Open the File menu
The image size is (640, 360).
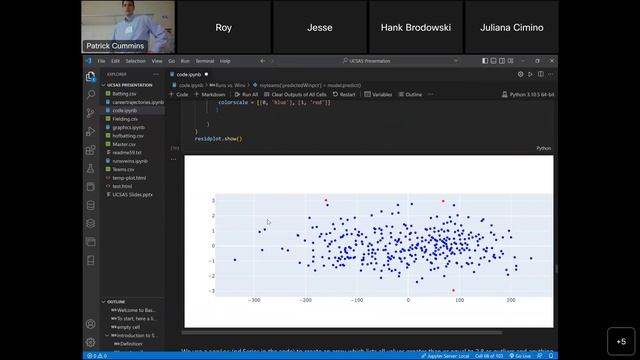pos(101,61)
